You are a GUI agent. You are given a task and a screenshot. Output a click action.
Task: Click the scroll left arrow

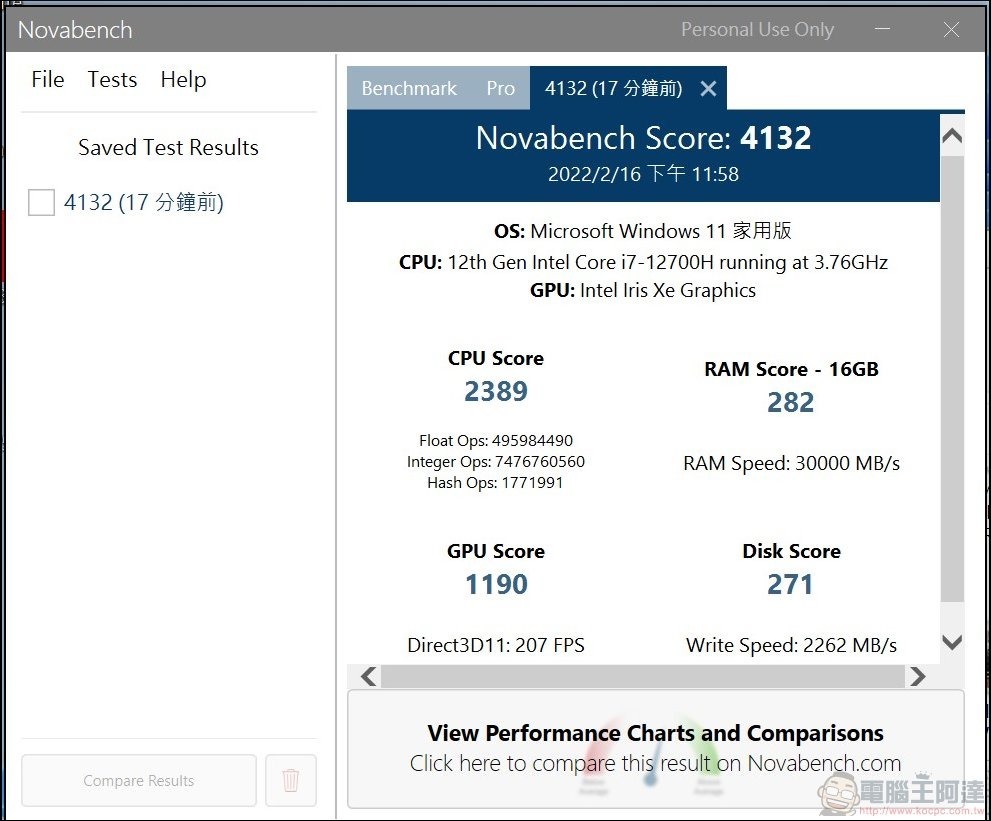(x=369, y=677)
